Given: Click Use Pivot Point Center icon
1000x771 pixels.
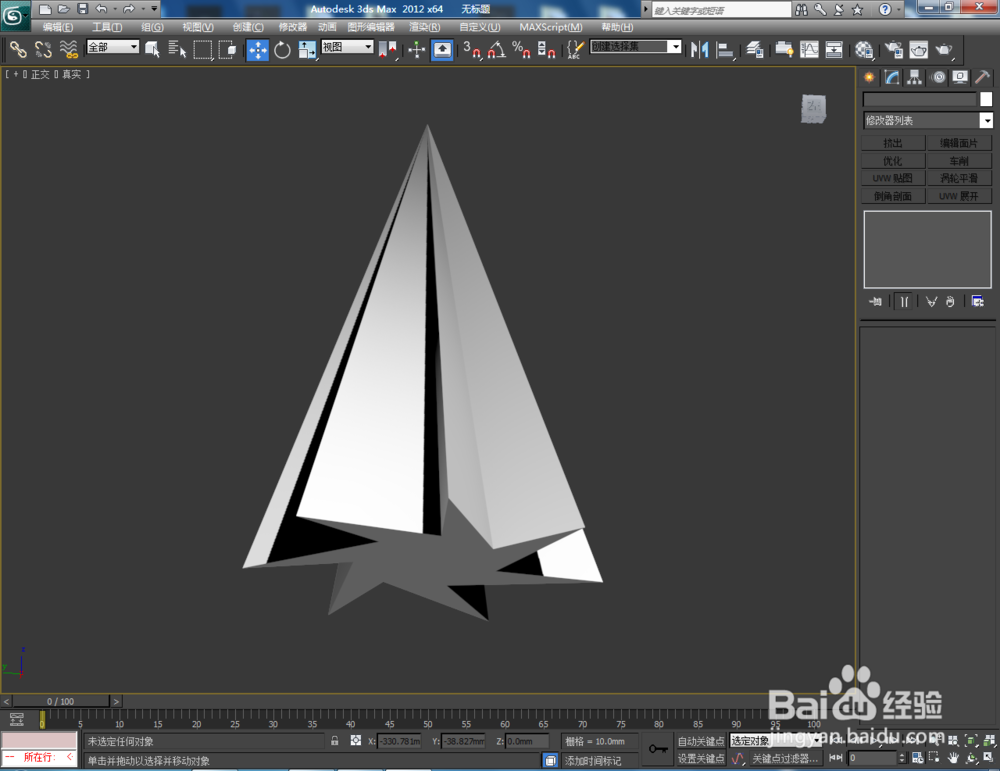Looking at the screenshot, I should tap(387, 50).
